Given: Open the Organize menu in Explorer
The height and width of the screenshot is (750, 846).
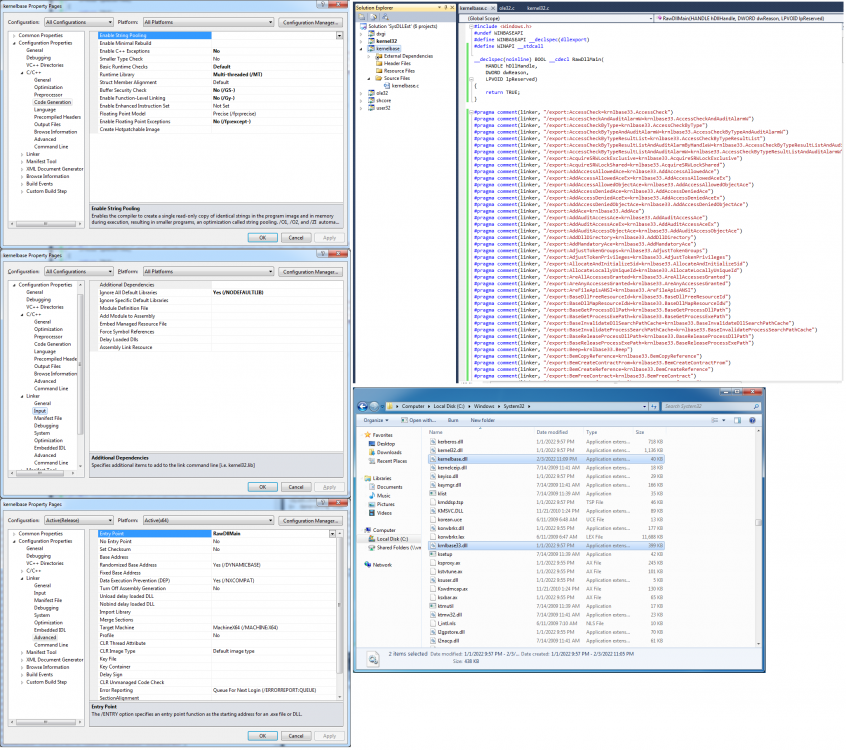Looking at the screenshot, I should tap(375, 420).
